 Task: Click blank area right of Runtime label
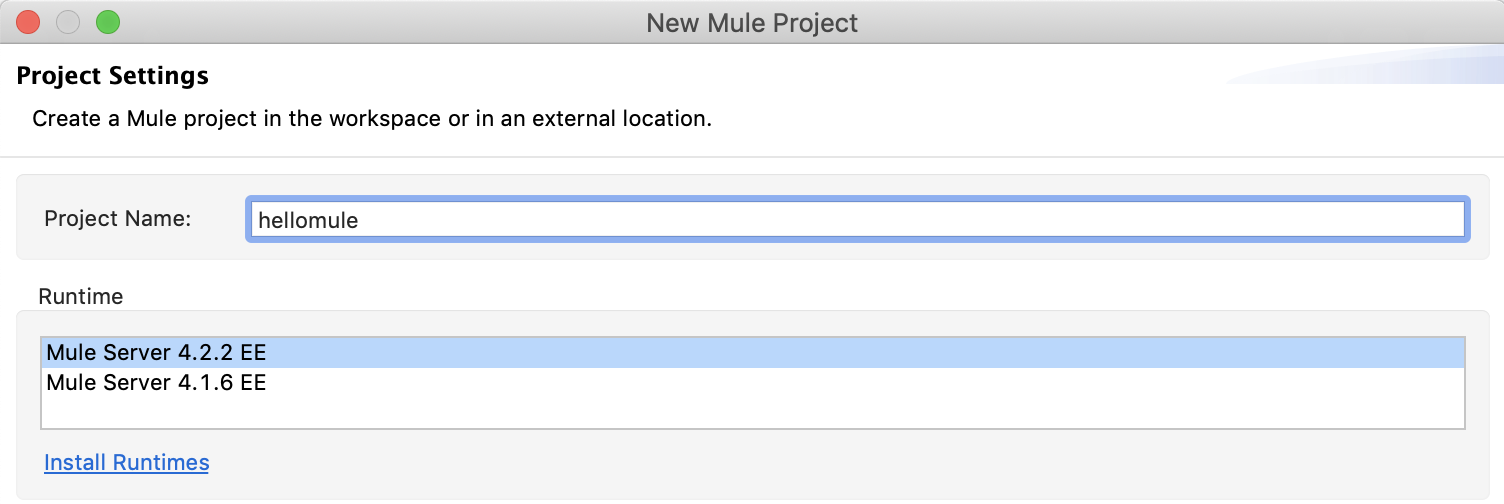[x=700, y=296]
